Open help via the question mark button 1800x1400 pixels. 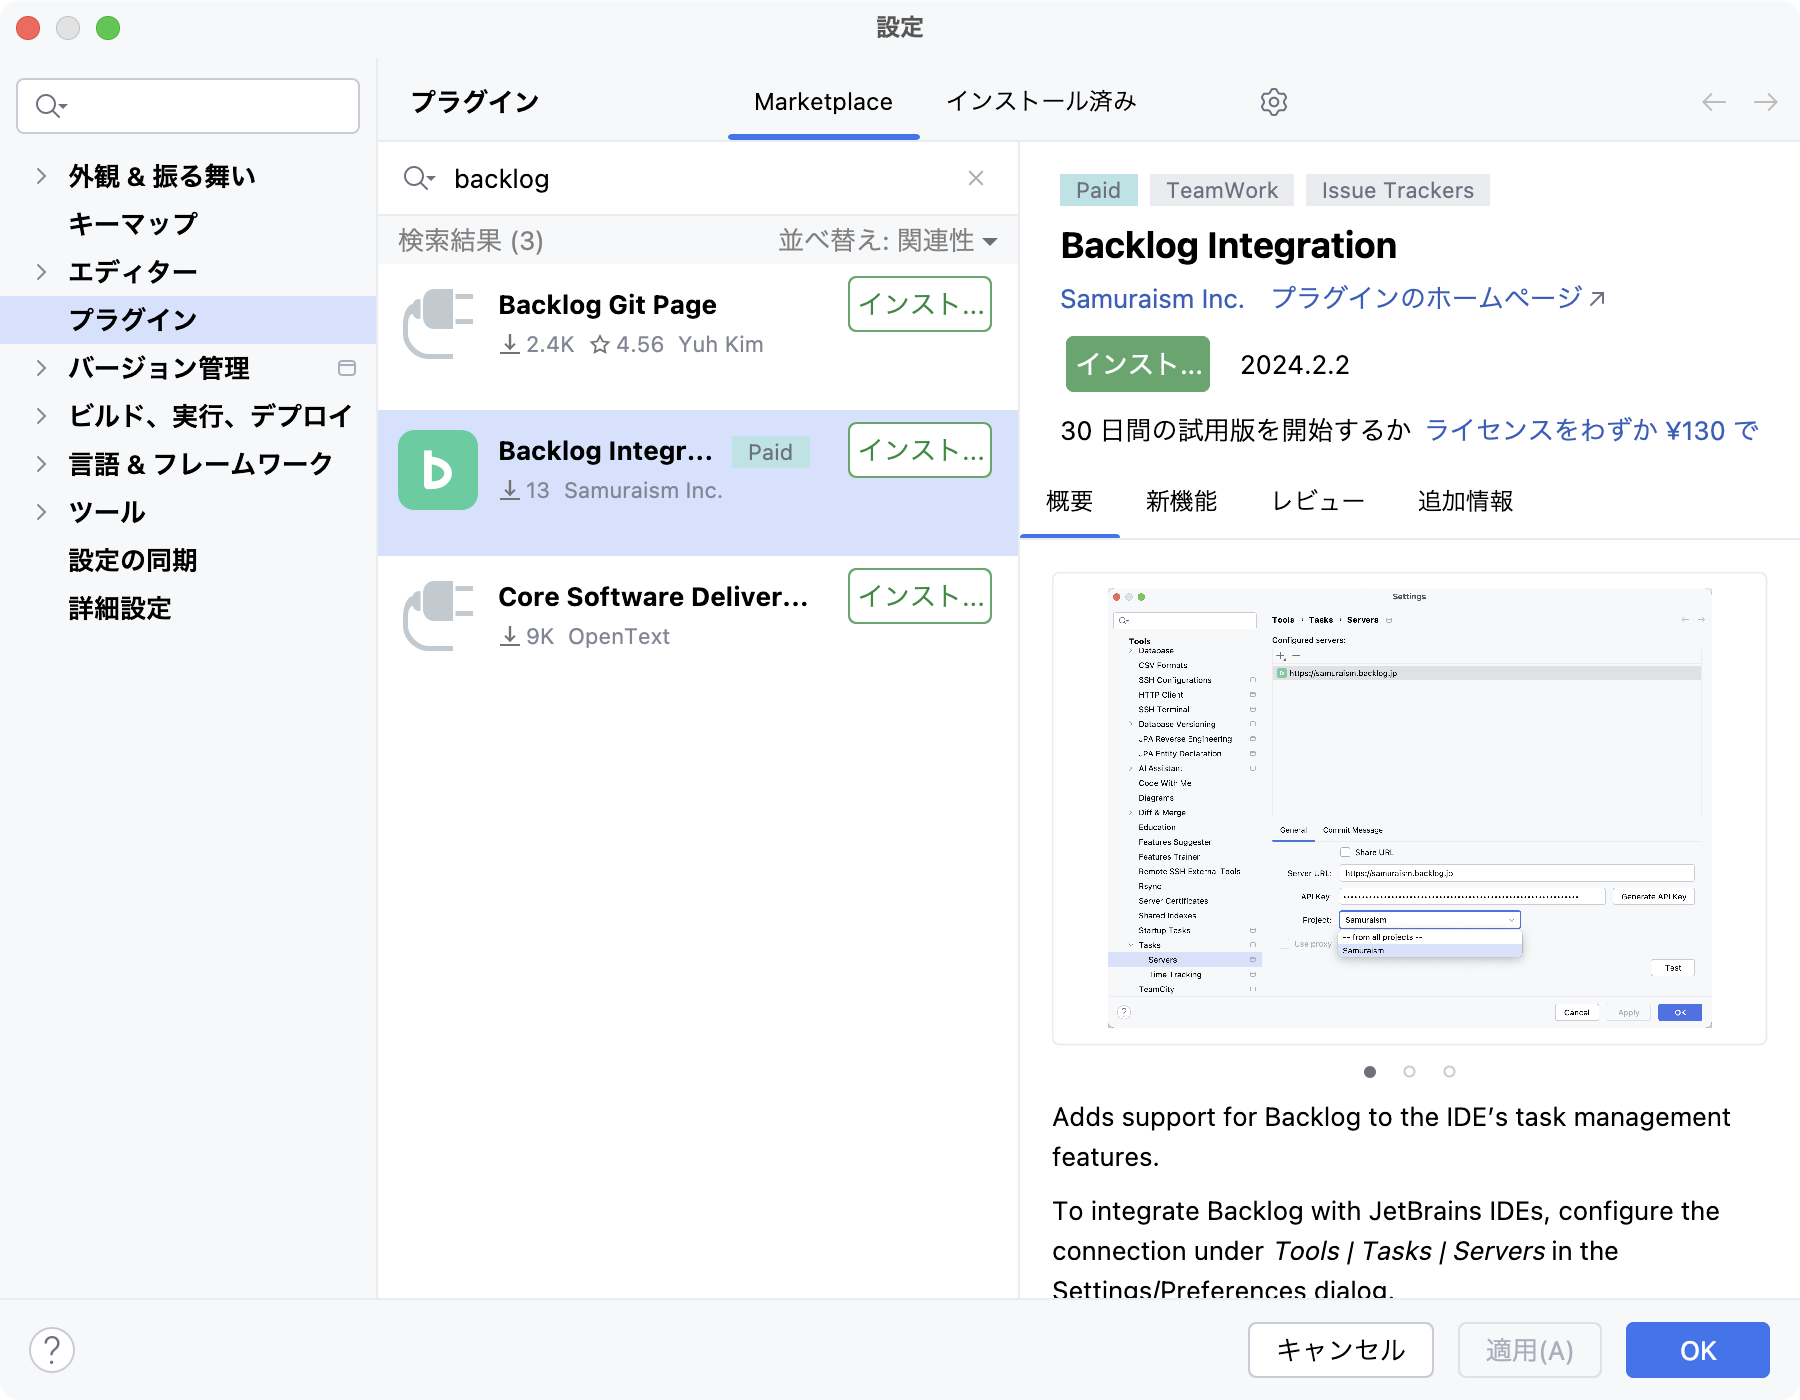(52, 1350)
